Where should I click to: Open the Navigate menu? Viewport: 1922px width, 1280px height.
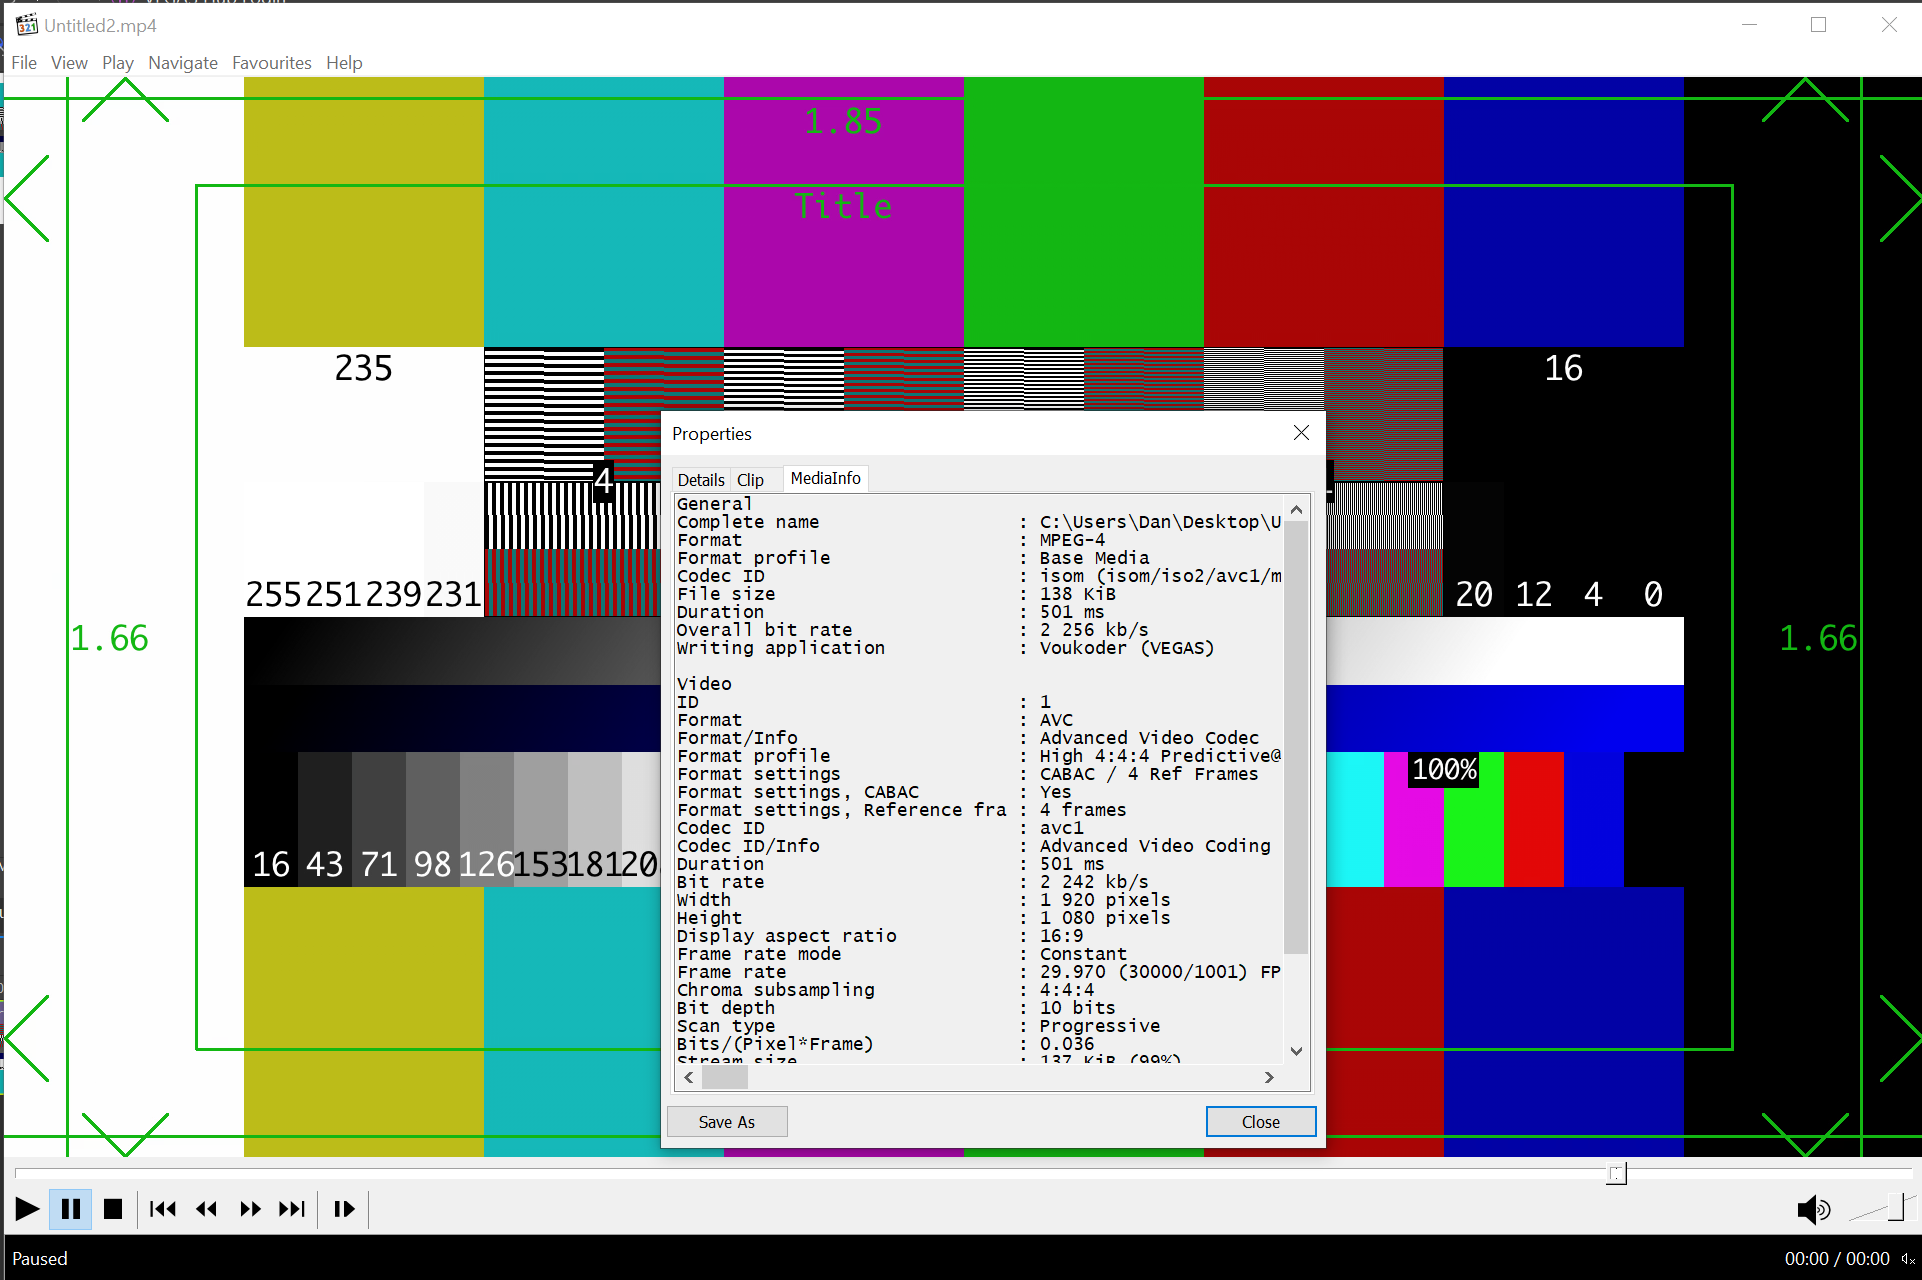click(x=182, y=63)
